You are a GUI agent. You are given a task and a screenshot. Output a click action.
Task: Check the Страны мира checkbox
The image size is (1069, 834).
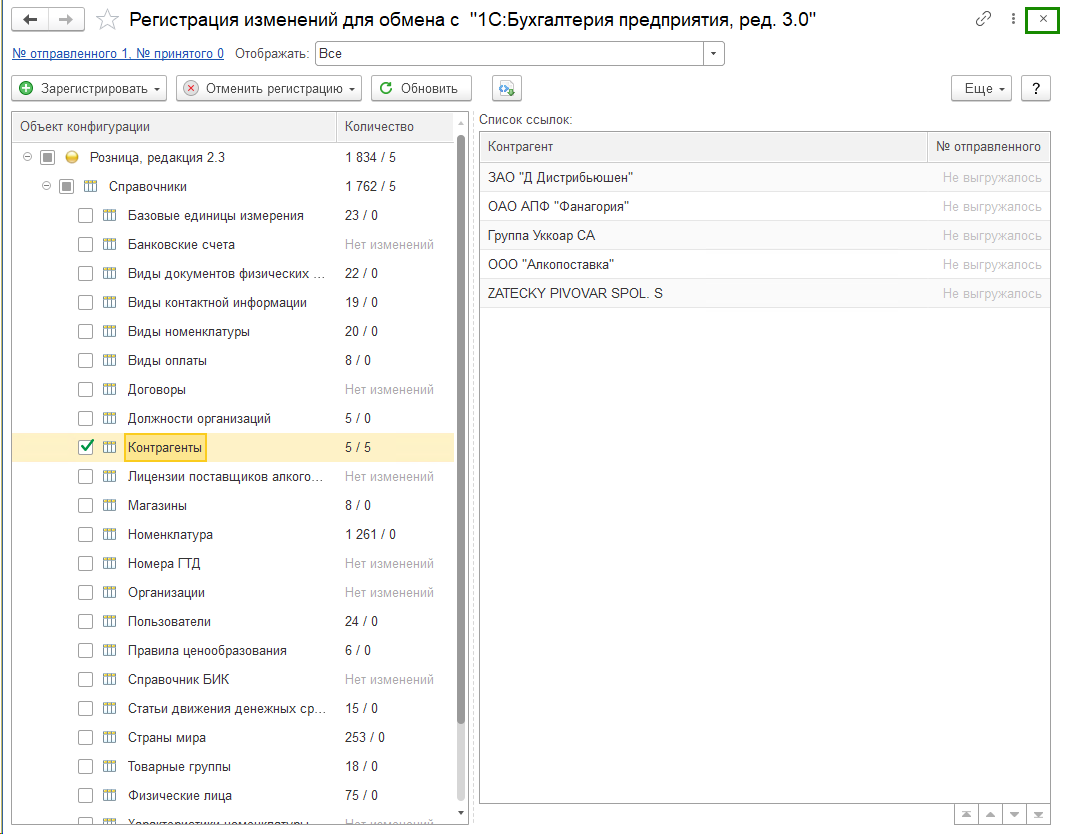pyautogui.click(x=85, y=737)
